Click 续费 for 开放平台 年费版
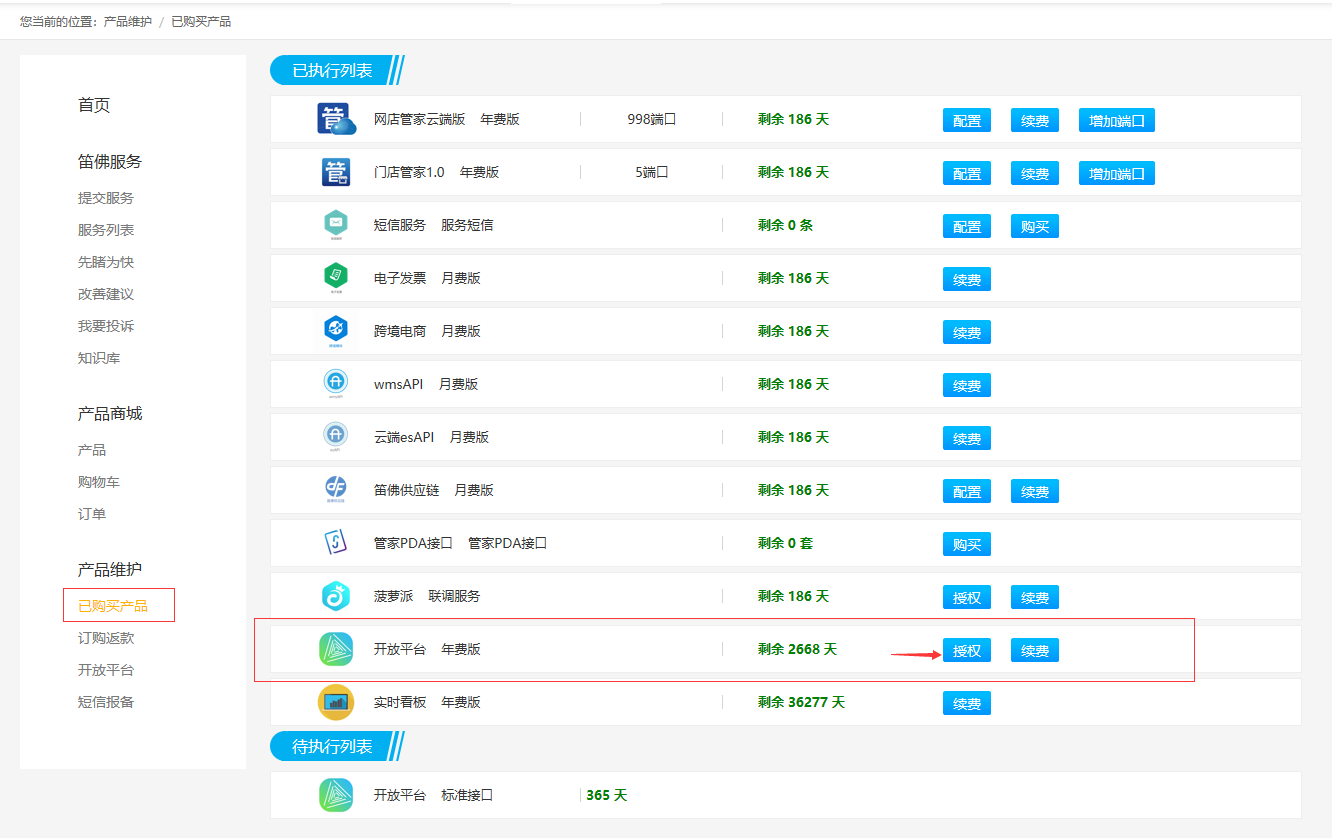The height and width of the screenshot is (838, 1332). point(1035,650)
